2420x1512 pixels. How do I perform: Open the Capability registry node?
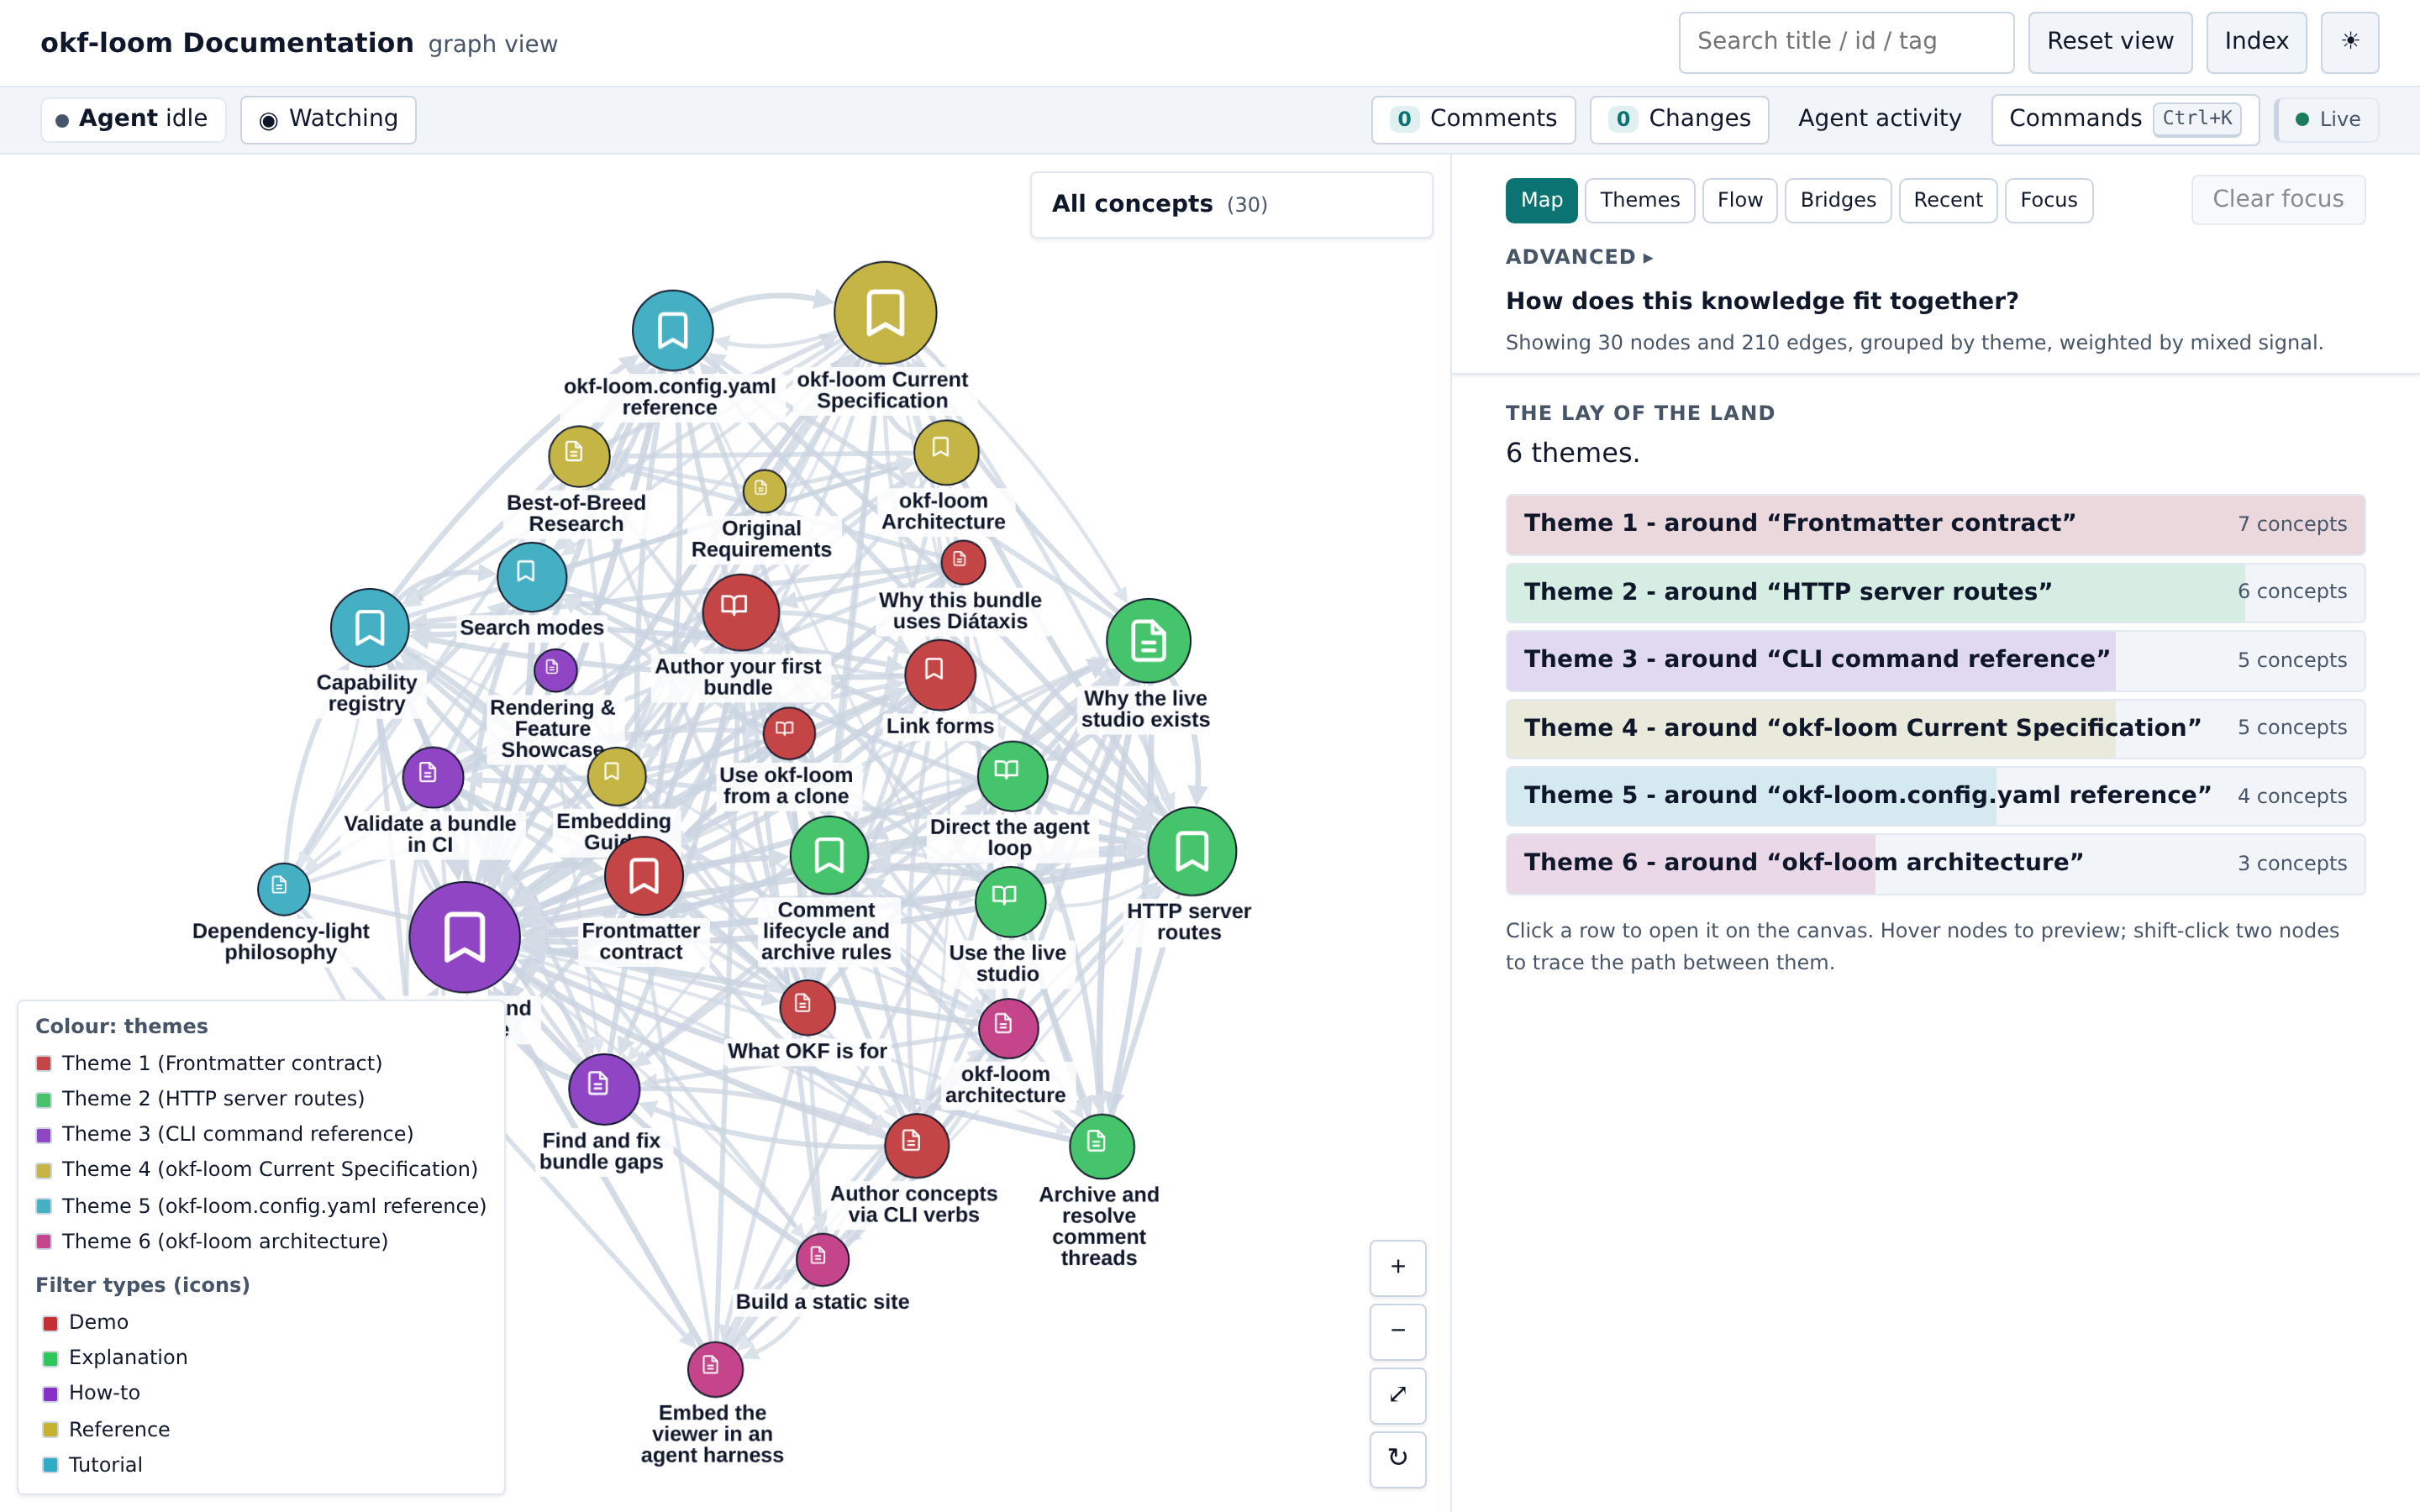(369, 628)
